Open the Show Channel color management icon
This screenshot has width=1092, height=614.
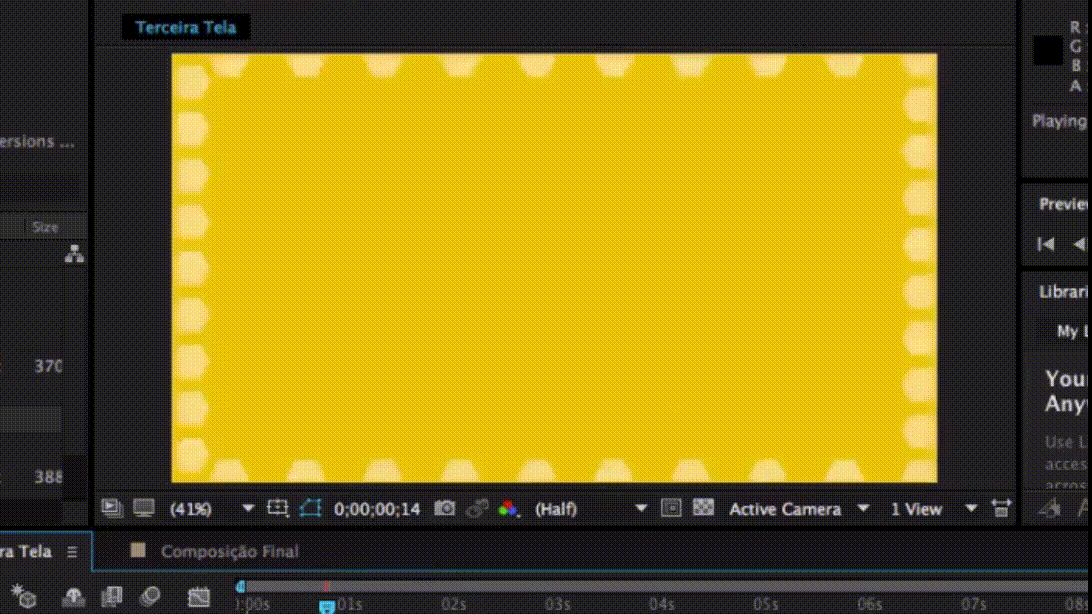click(x=509, y=509)
